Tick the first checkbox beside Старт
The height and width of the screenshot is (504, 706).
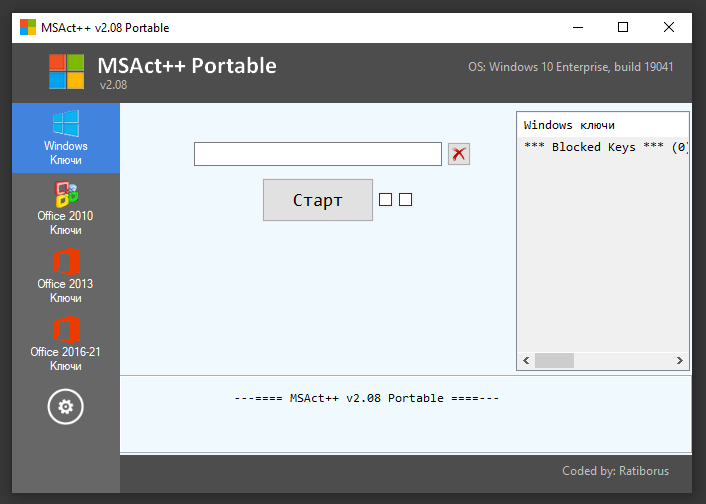pos(385,200)
